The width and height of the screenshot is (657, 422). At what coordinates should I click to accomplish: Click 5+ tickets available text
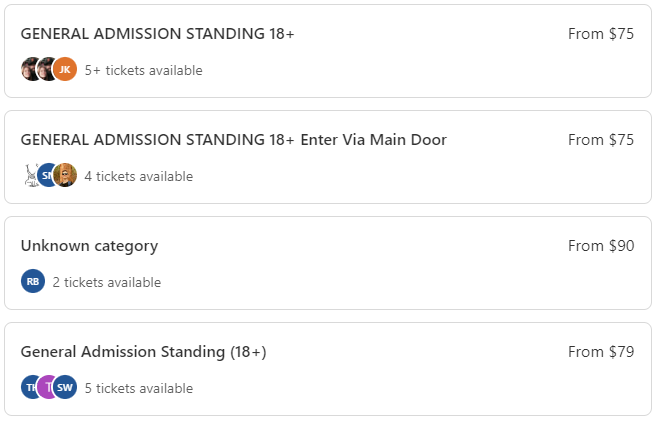143,70
